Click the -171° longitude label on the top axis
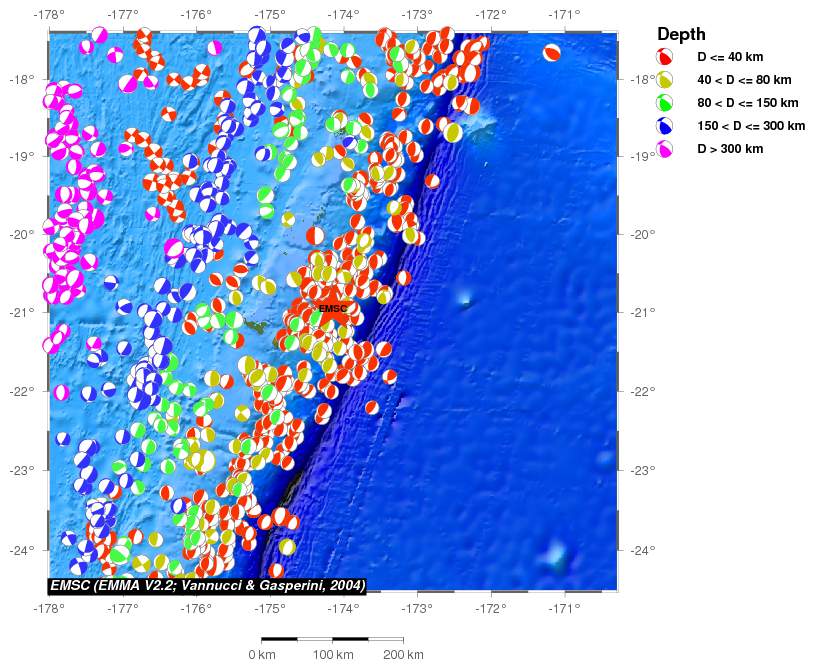This screenshot has width=815, height=669. click(x=564, y=15)
